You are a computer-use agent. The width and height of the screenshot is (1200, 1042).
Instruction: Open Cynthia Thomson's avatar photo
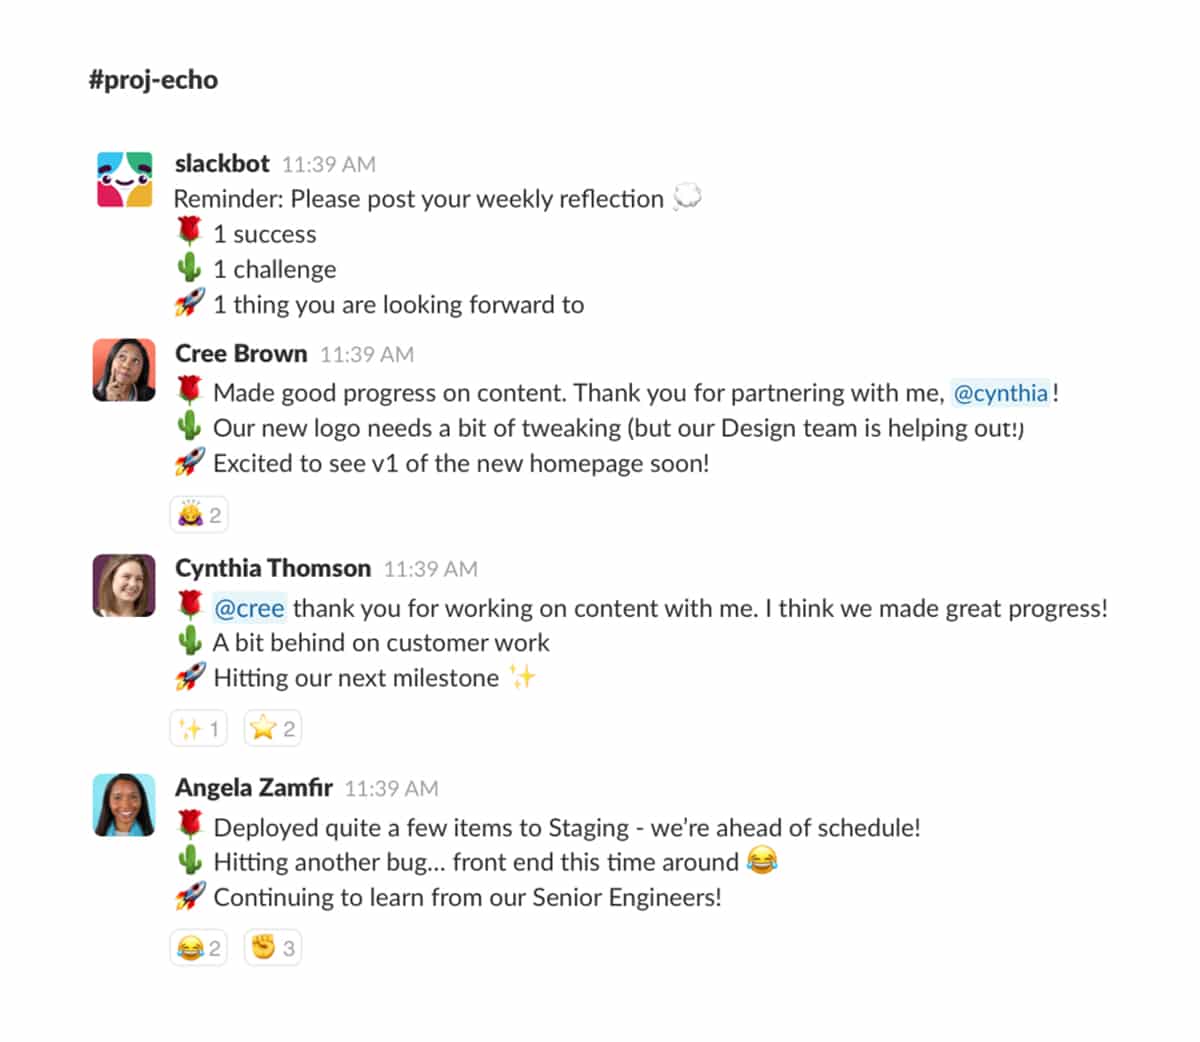click(x=124, y=585)
